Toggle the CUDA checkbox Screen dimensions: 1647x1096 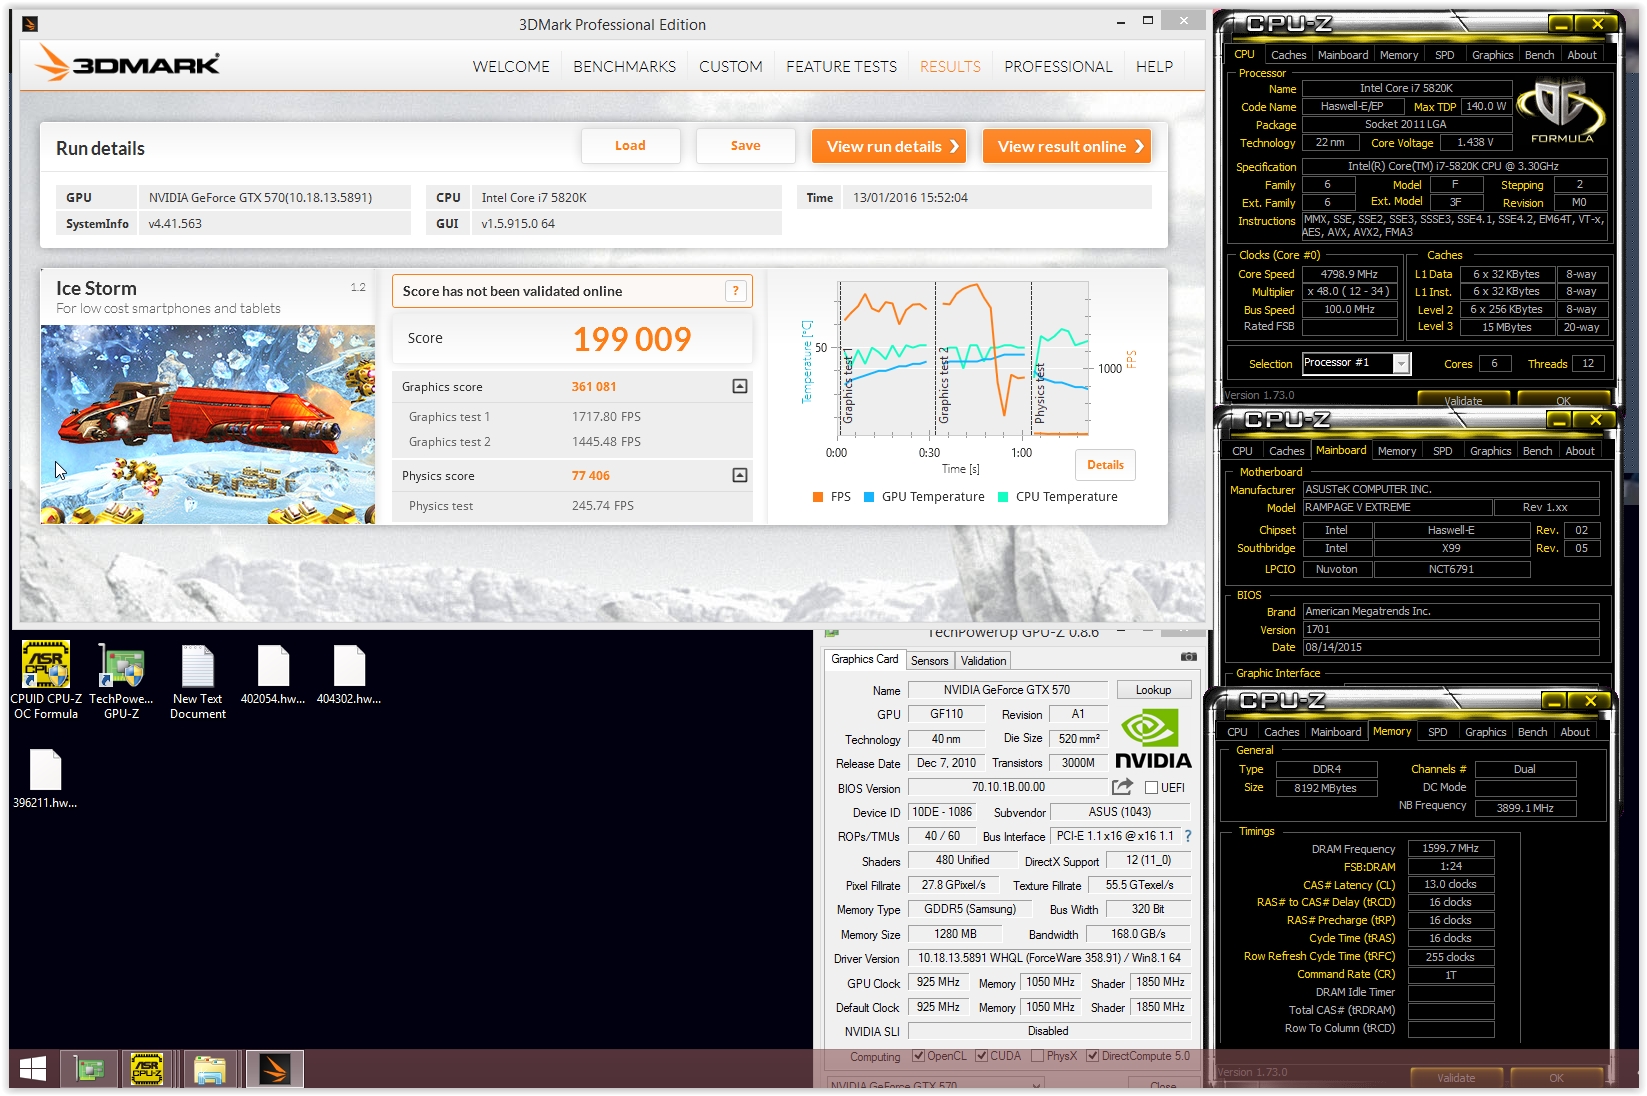click(x=981, y=1056)
